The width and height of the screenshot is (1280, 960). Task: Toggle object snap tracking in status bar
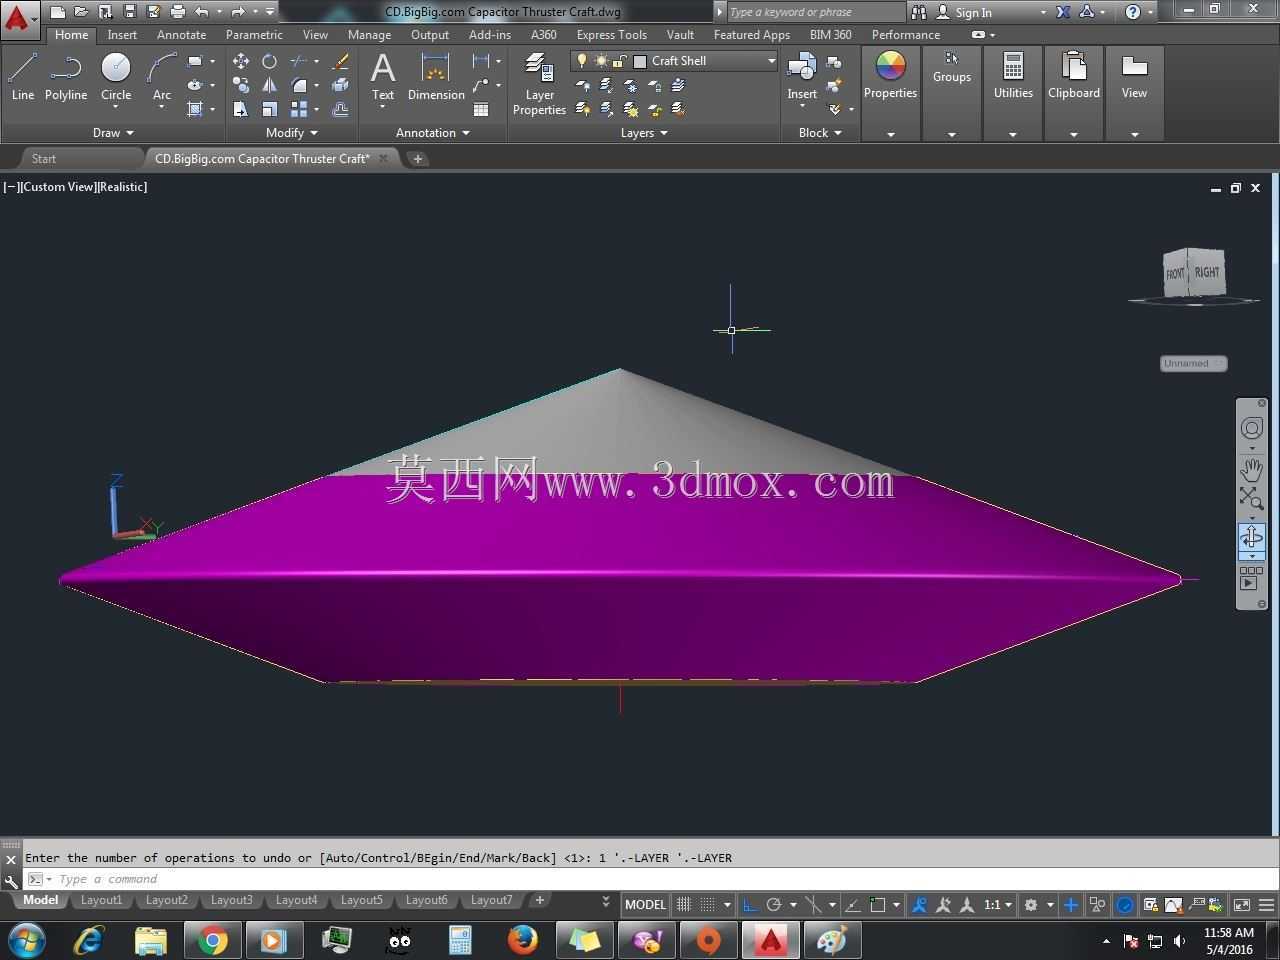(x=853, y=905)
